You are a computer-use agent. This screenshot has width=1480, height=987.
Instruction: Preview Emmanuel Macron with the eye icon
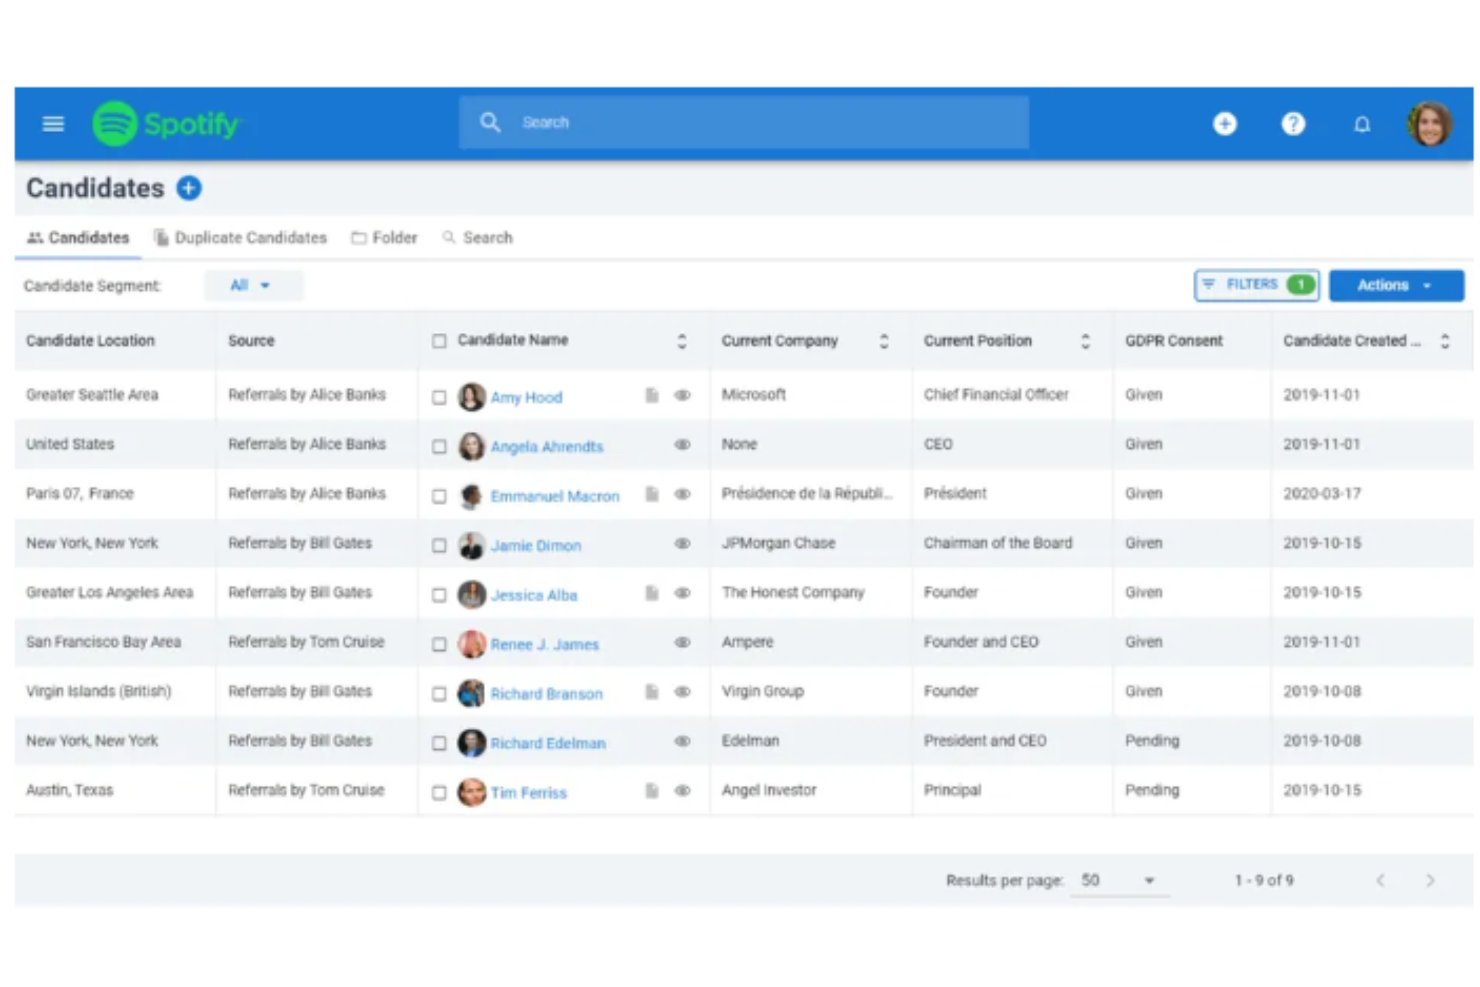(x=683, y=495)
